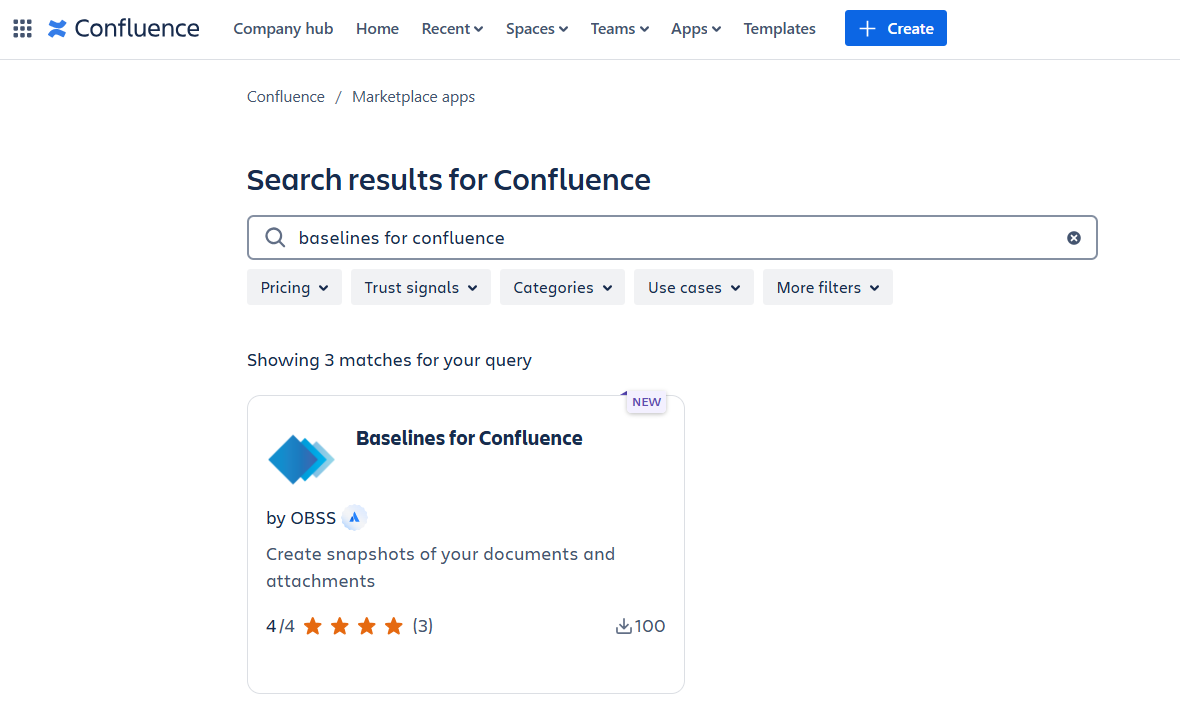
Task: Show More filters options
Action: pos(827,287)
